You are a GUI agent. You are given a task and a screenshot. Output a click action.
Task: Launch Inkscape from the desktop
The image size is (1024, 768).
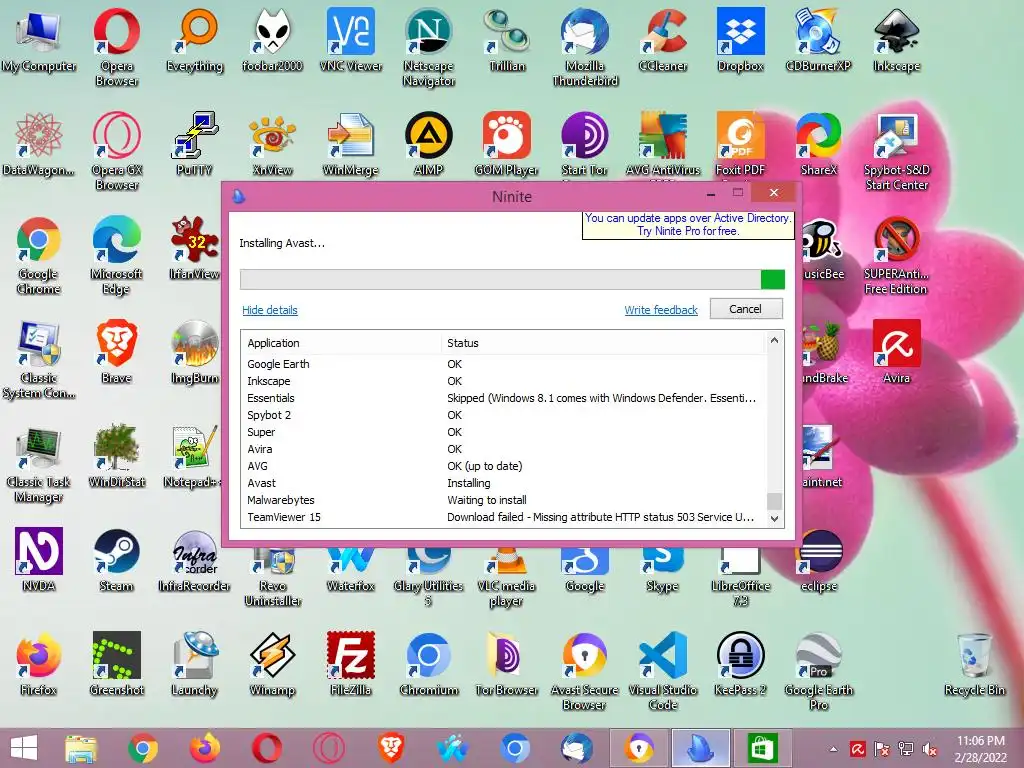897,40
